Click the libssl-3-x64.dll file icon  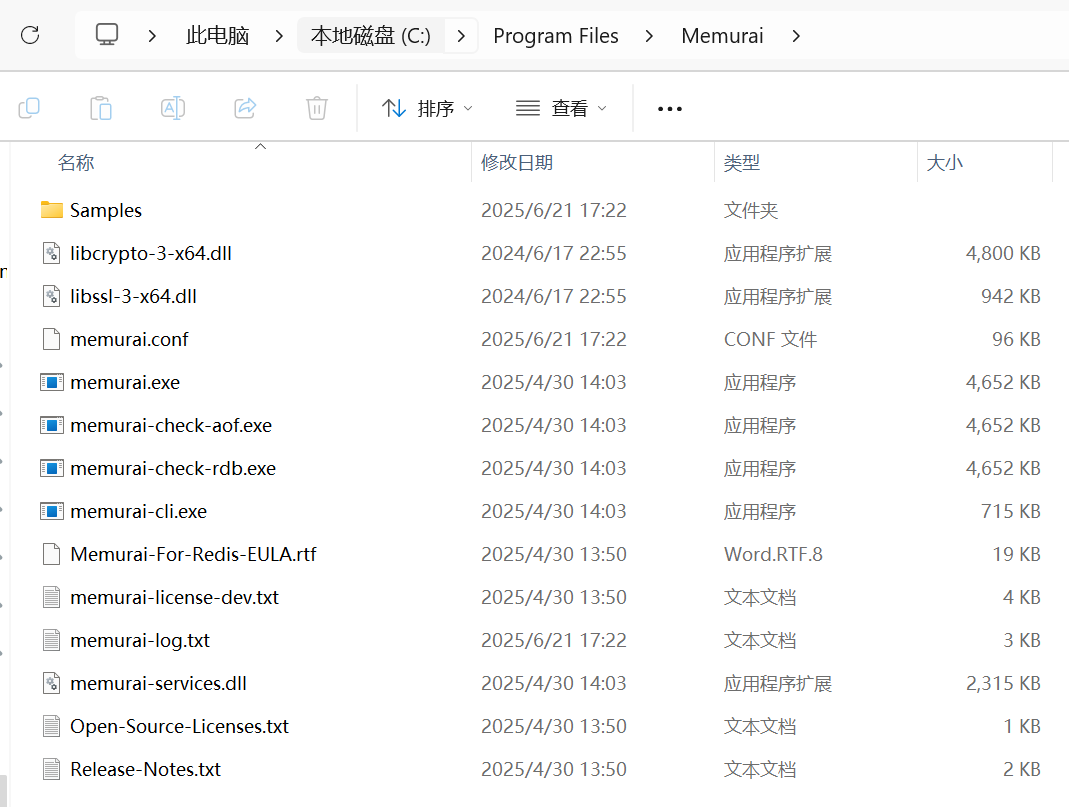click(52, 296)
